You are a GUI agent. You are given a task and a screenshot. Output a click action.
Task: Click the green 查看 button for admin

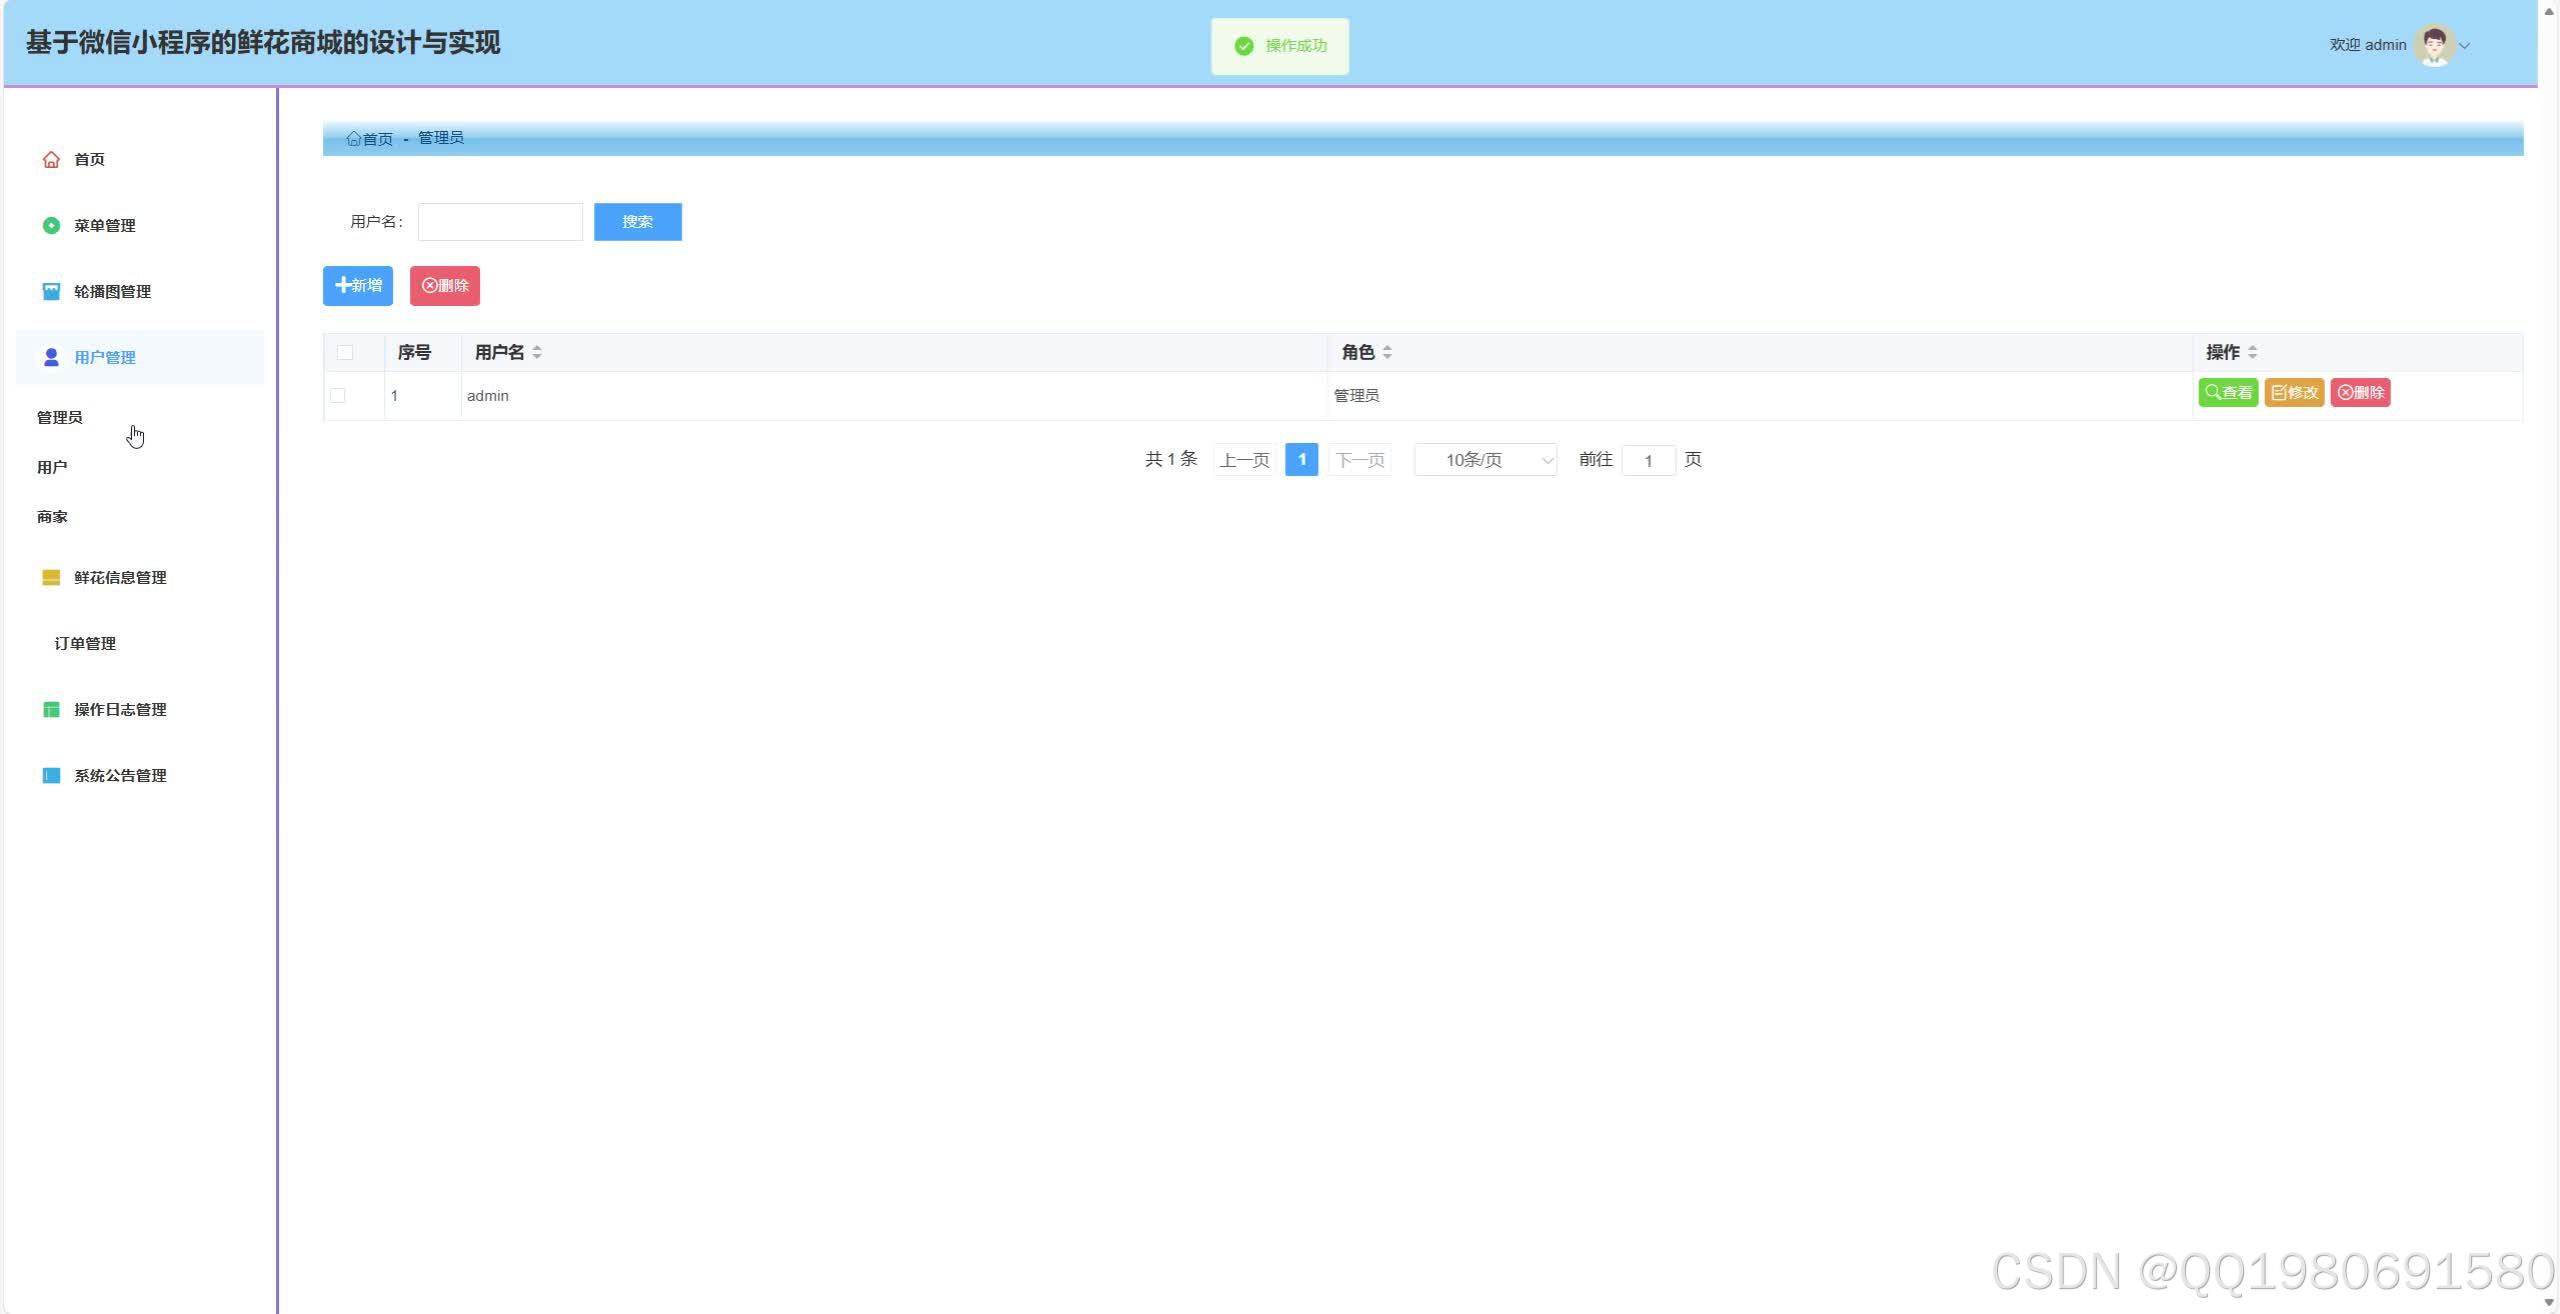(x=2228, y=393)
